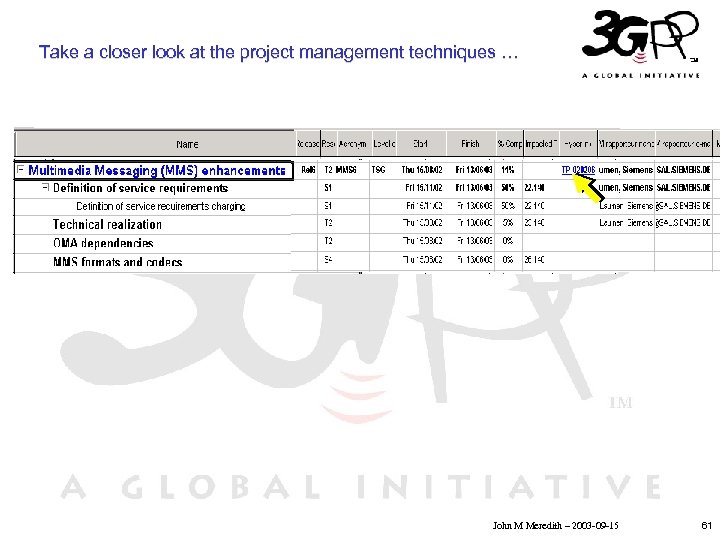
Task: Click the Finish column header
Action: [x=471, y=144]
